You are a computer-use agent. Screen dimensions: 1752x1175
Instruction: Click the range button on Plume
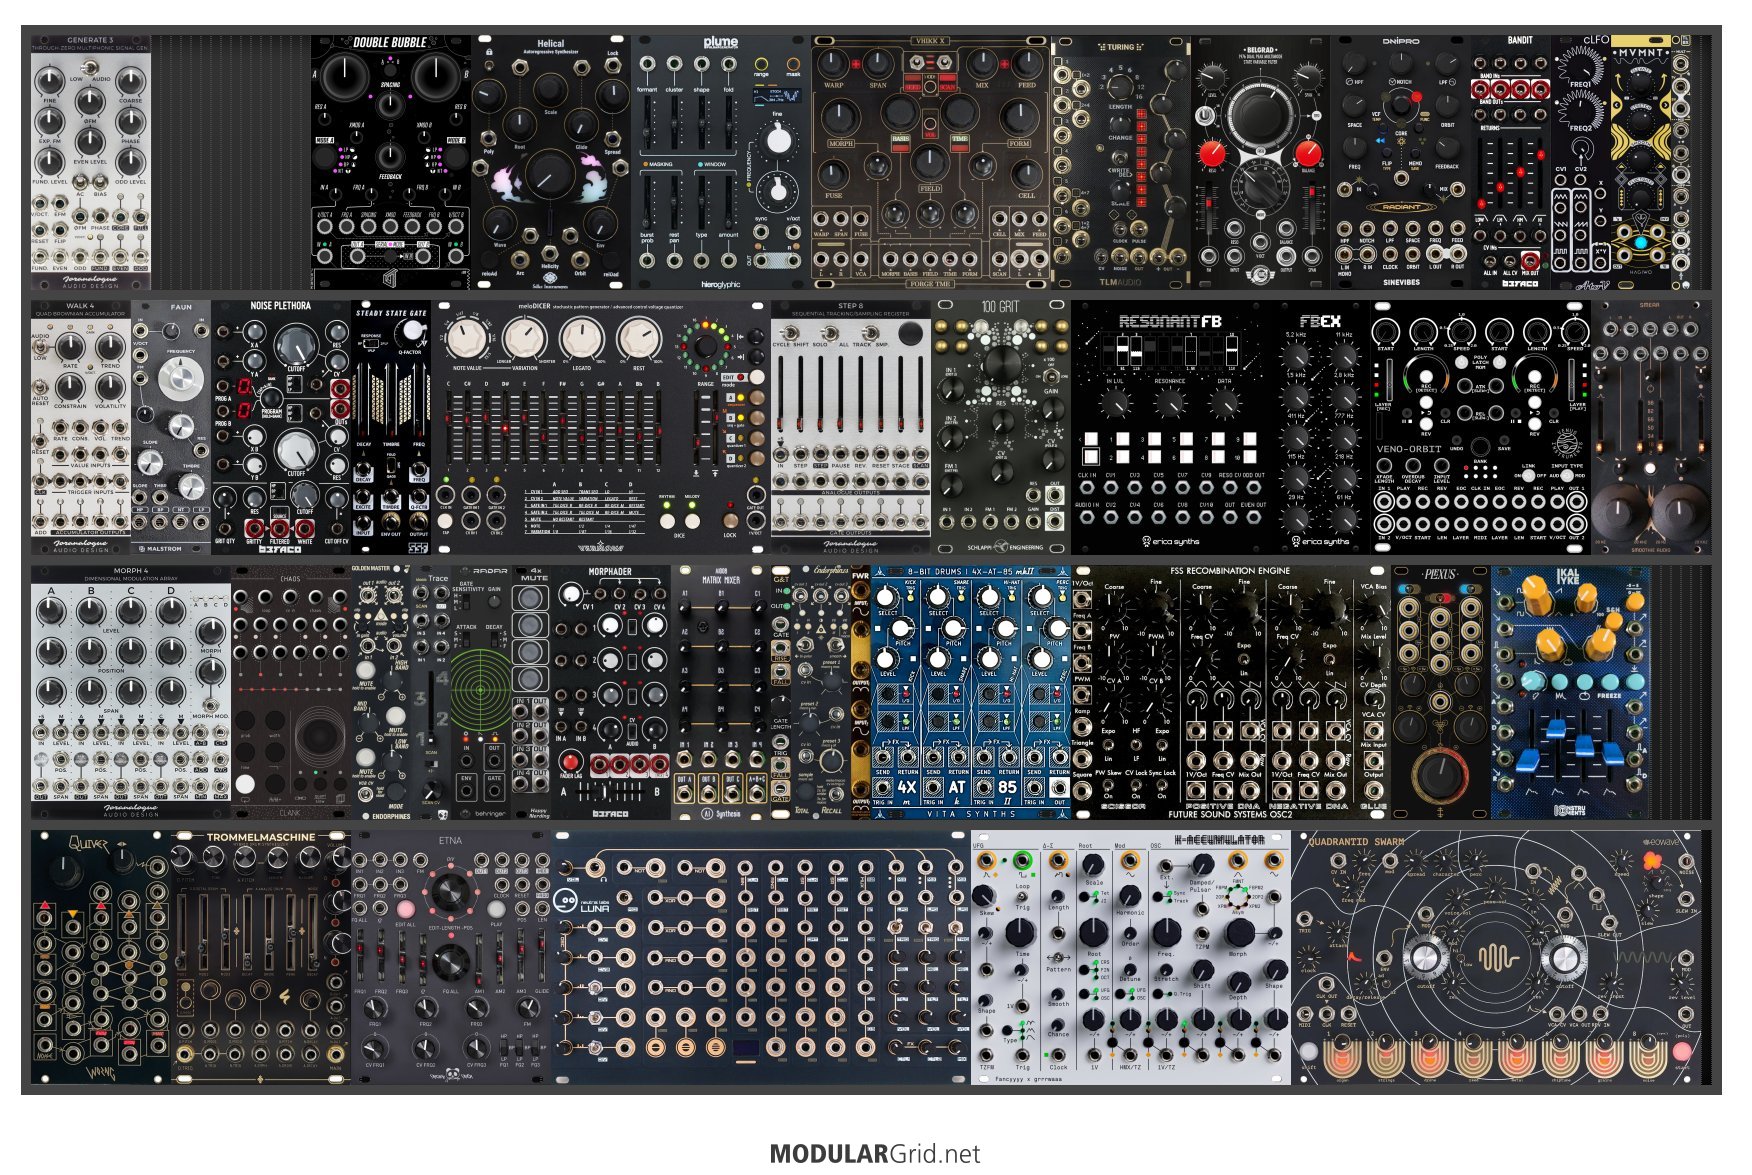tap(762, 64)
